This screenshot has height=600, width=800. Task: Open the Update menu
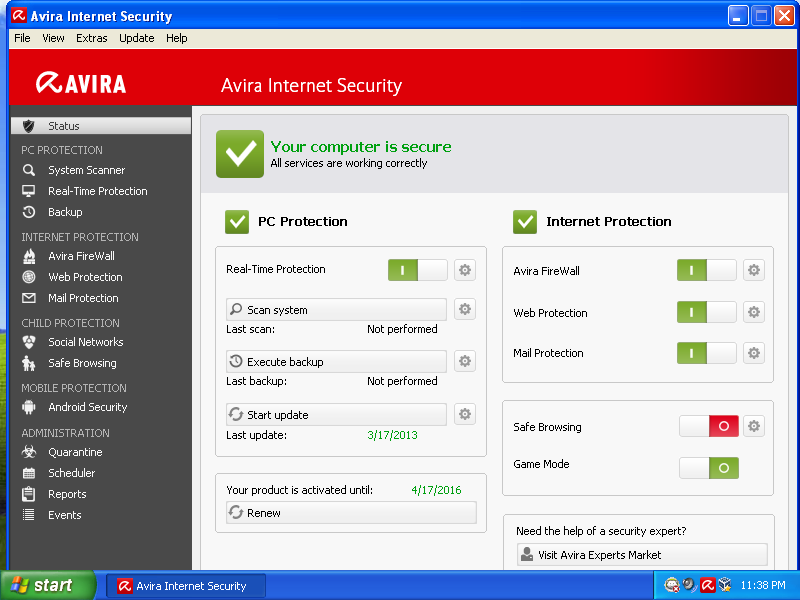[x=136, y=38]
